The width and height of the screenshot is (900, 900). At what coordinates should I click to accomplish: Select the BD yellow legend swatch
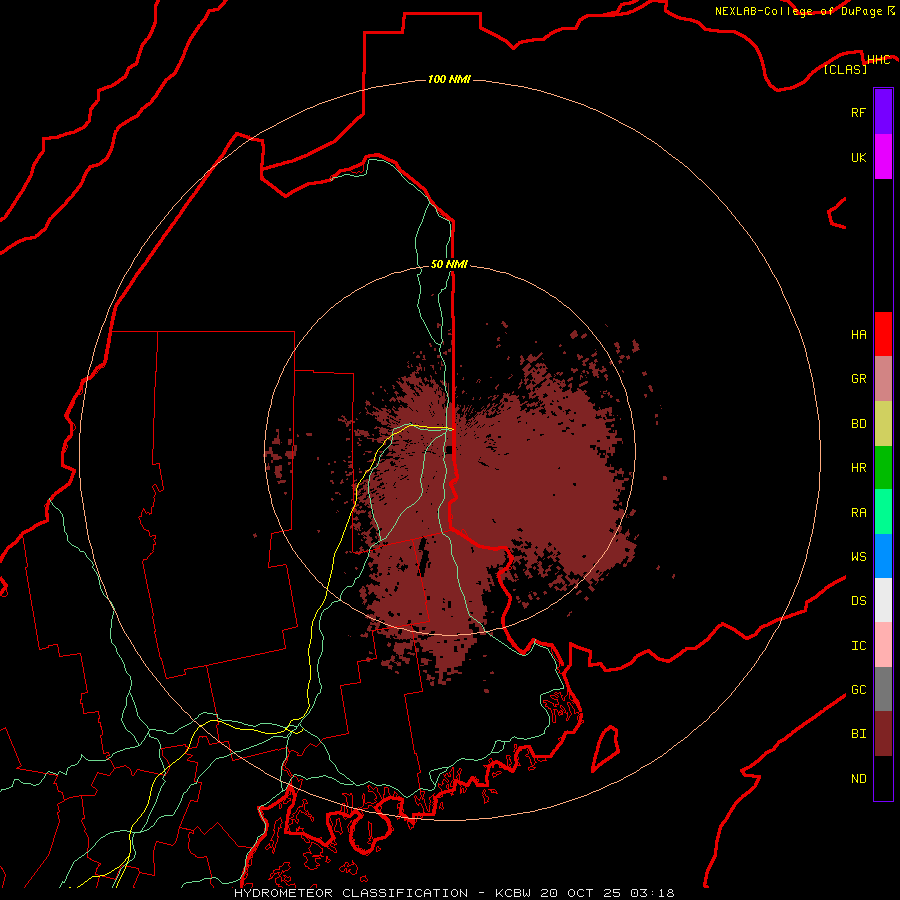tap(883, 424)
